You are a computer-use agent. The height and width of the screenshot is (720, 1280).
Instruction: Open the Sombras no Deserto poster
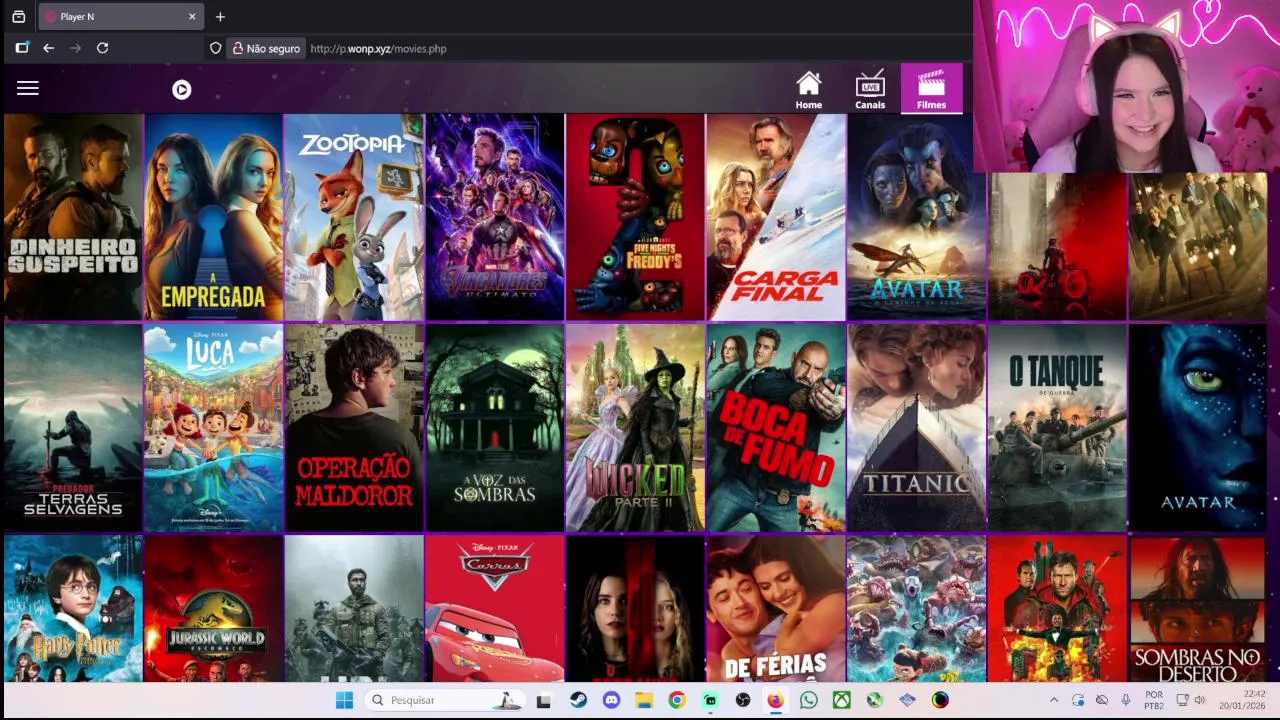pos(1198,608)
